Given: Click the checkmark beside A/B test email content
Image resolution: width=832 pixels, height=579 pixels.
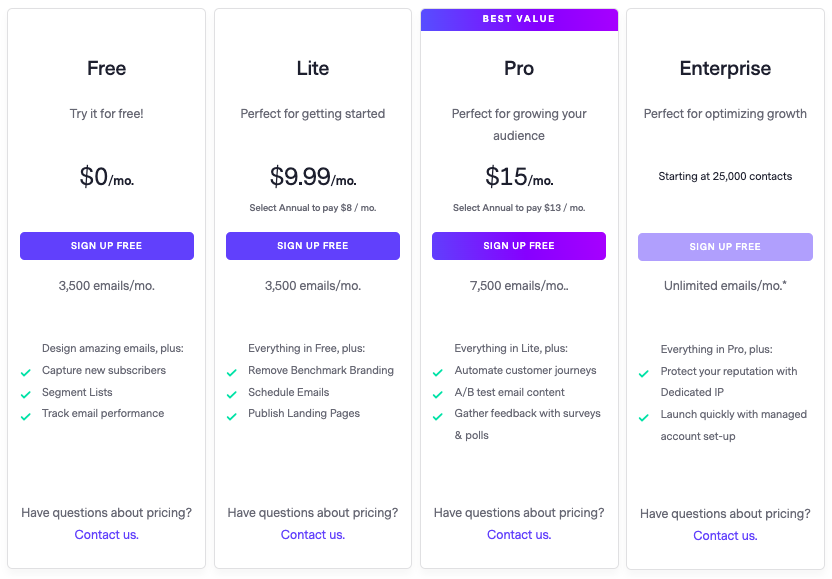Looking at the screenshot, I should [x=438, y=394].
